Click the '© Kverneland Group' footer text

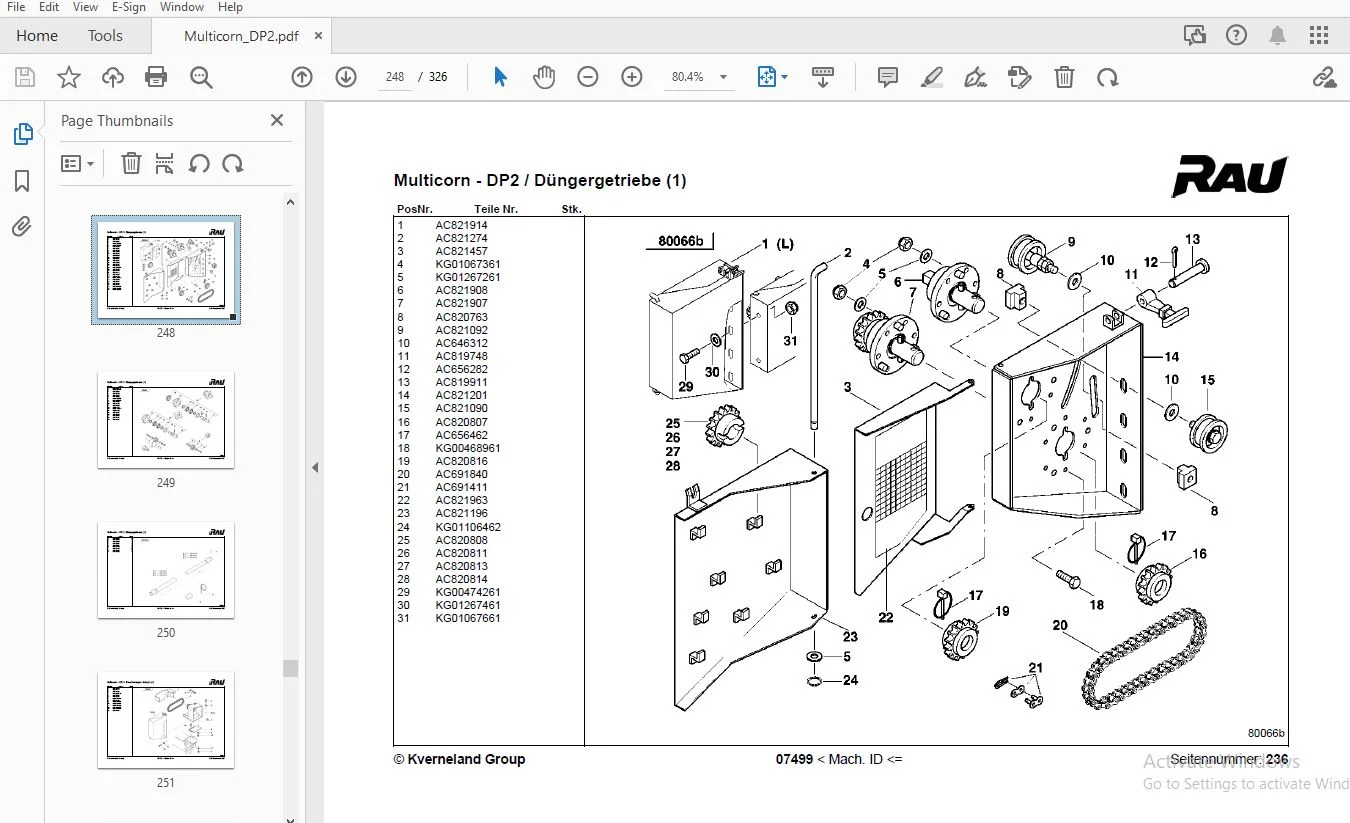pyautogui.click(x=459, y=759)
